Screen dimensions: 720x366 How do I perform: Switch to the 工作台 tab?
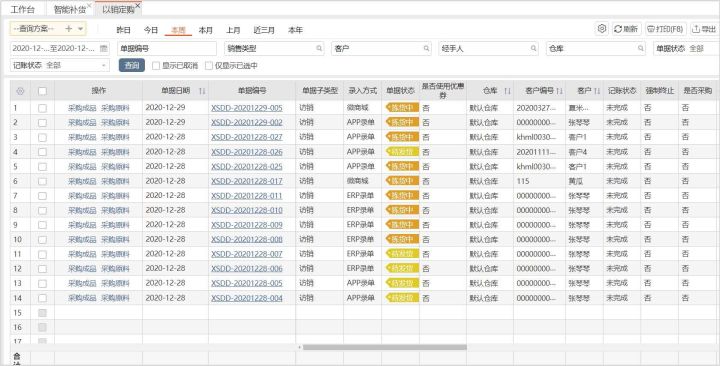22,9
